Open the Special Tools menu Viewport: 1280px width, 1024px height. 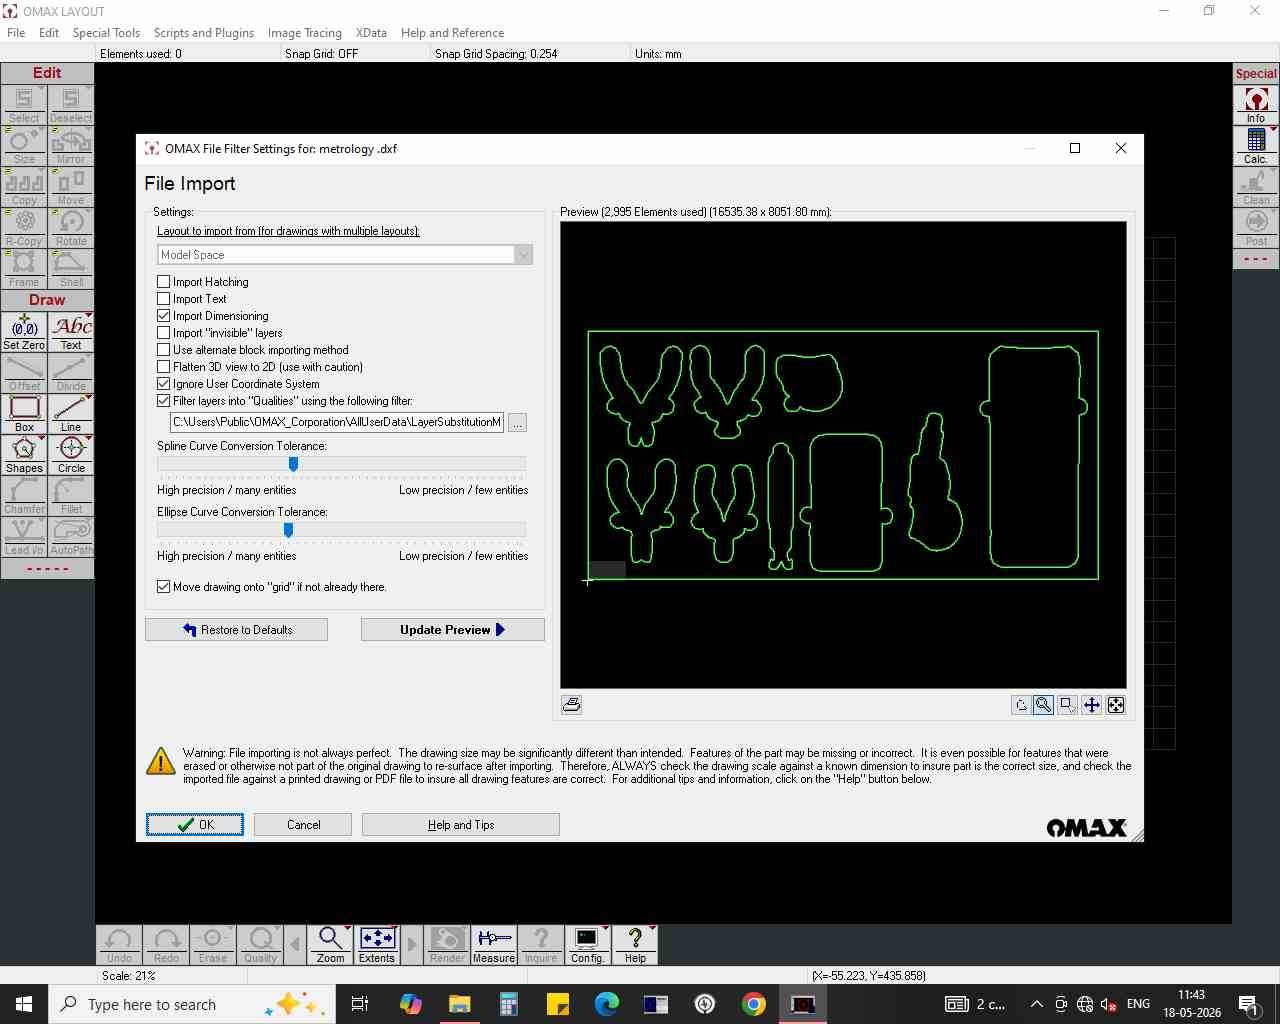pos(106,33)
